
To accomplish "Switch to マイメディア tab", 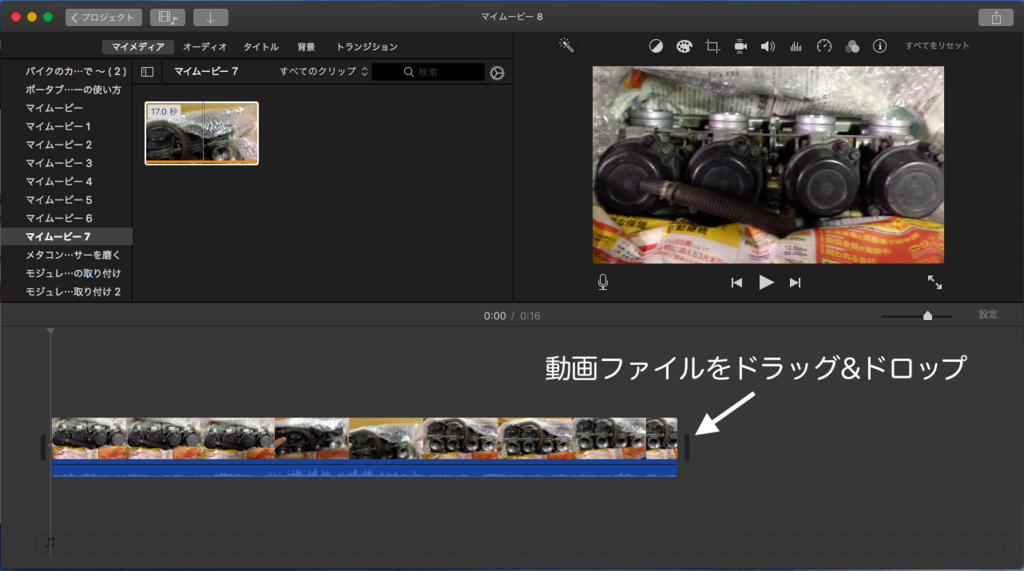I will [138, 47].
